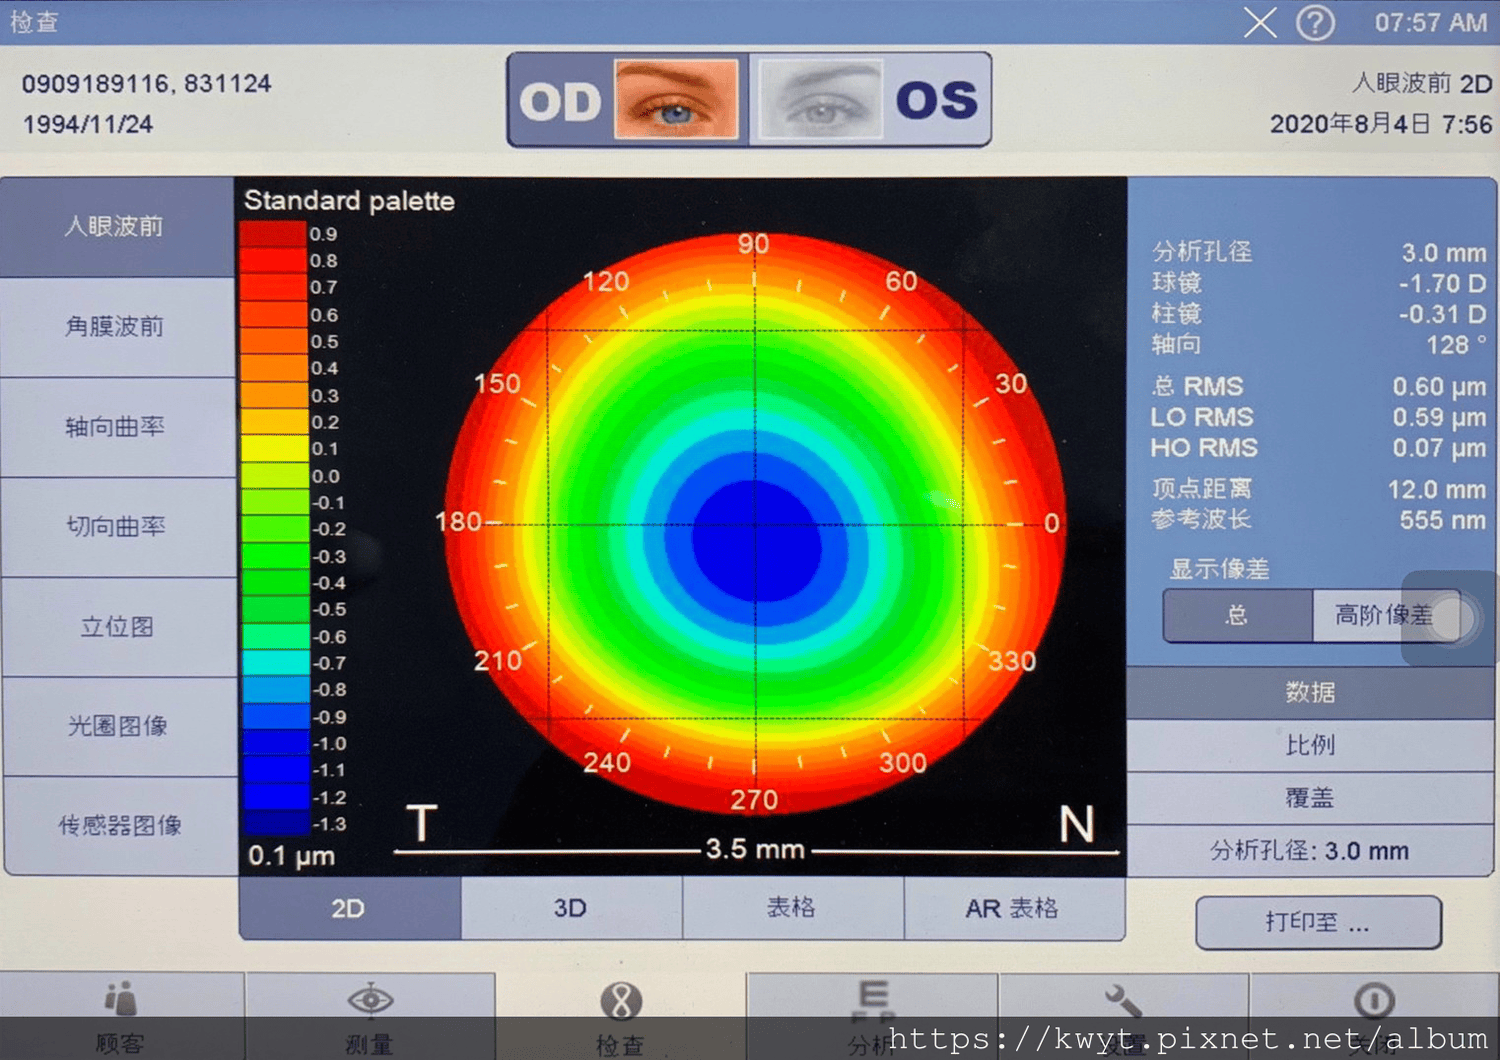1500x1060 pixels.
Task: Expand the 比例 section
Action: (1310, 745)
